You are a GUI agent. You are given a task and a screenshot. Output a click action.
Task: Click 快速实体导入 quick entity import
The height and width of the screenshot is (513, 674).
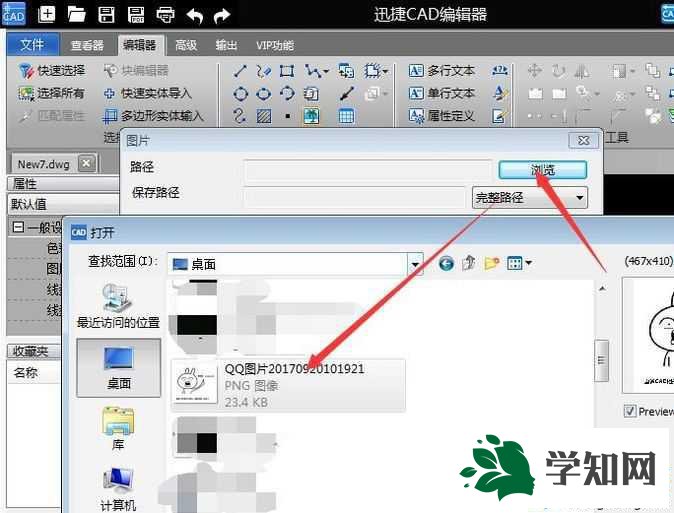click(147, 93)
